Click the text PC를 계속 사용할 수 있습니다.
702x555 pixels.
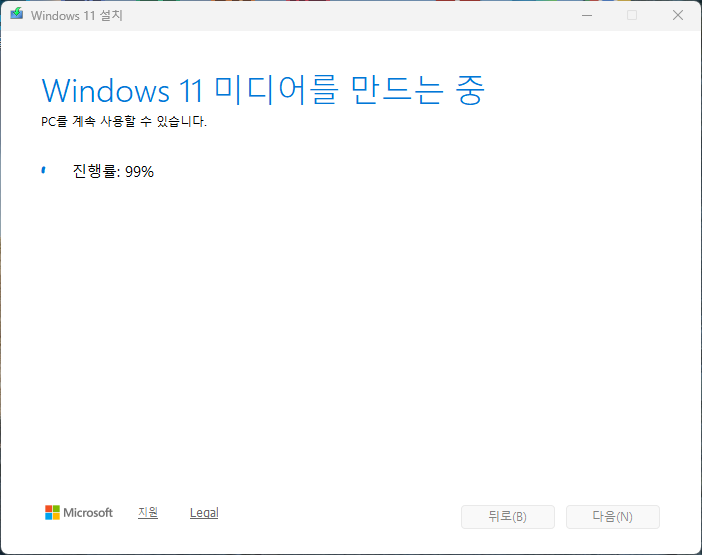click(124, 121)
